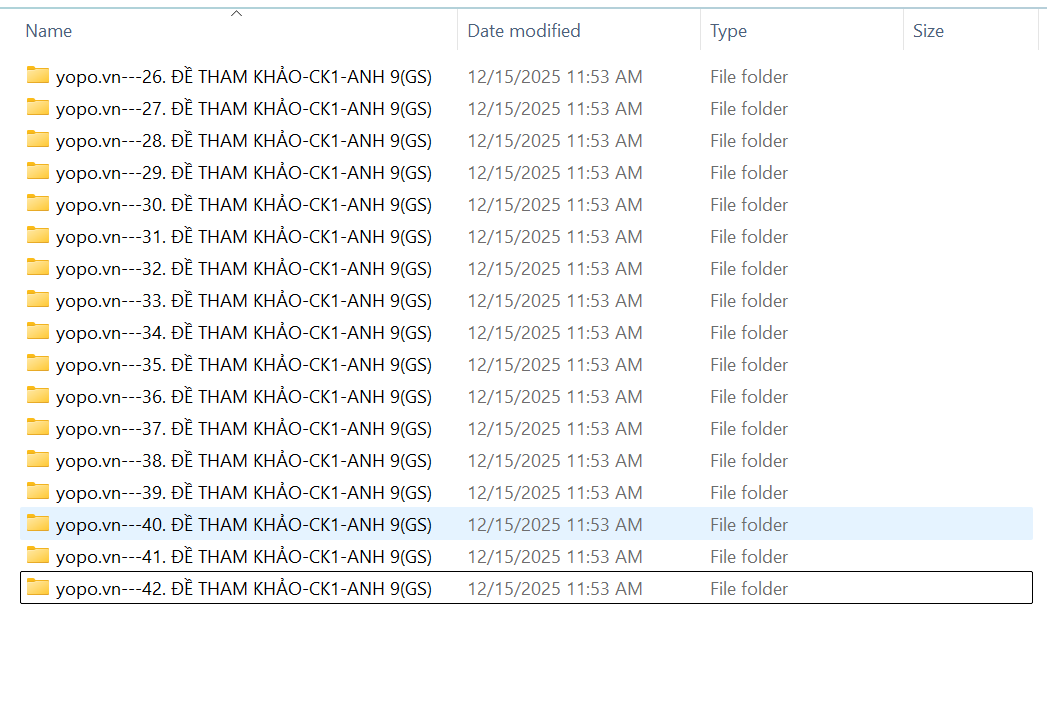Sort list by Type column header
The image size is (1047, 706).
click(728, 31)
